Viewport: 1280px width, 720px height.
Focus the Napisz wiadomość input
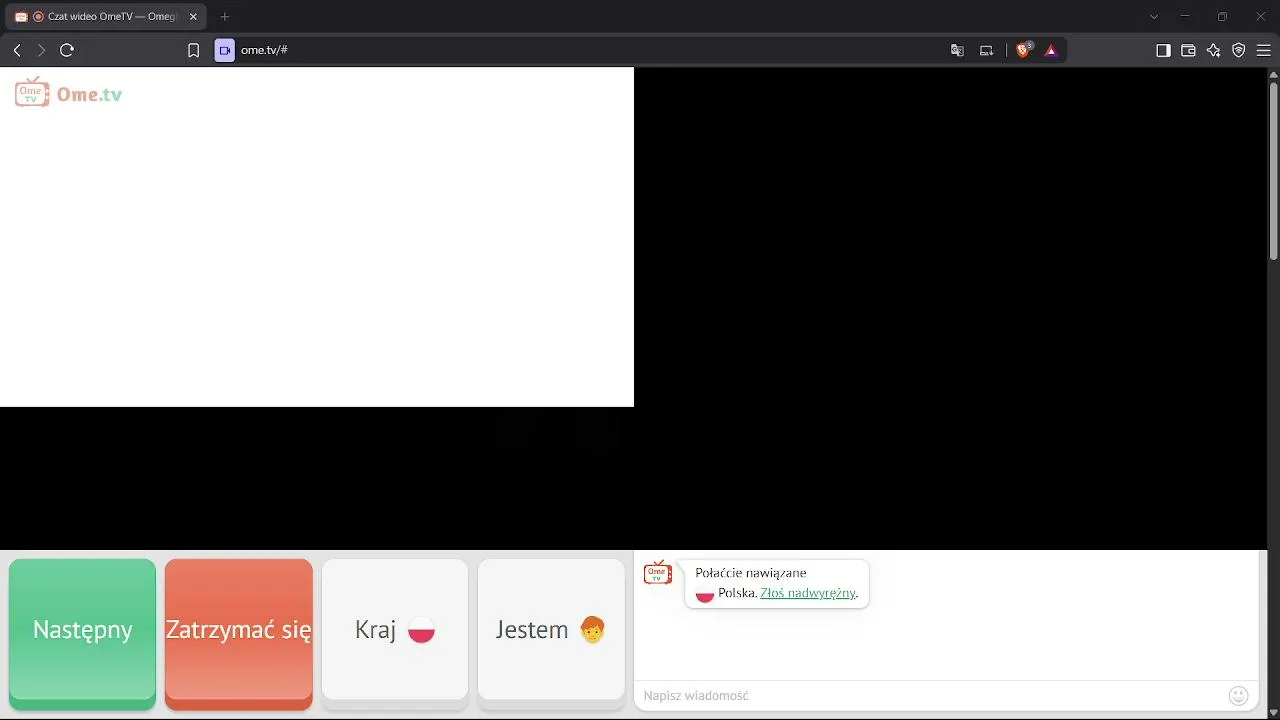(x=930, y=695)
